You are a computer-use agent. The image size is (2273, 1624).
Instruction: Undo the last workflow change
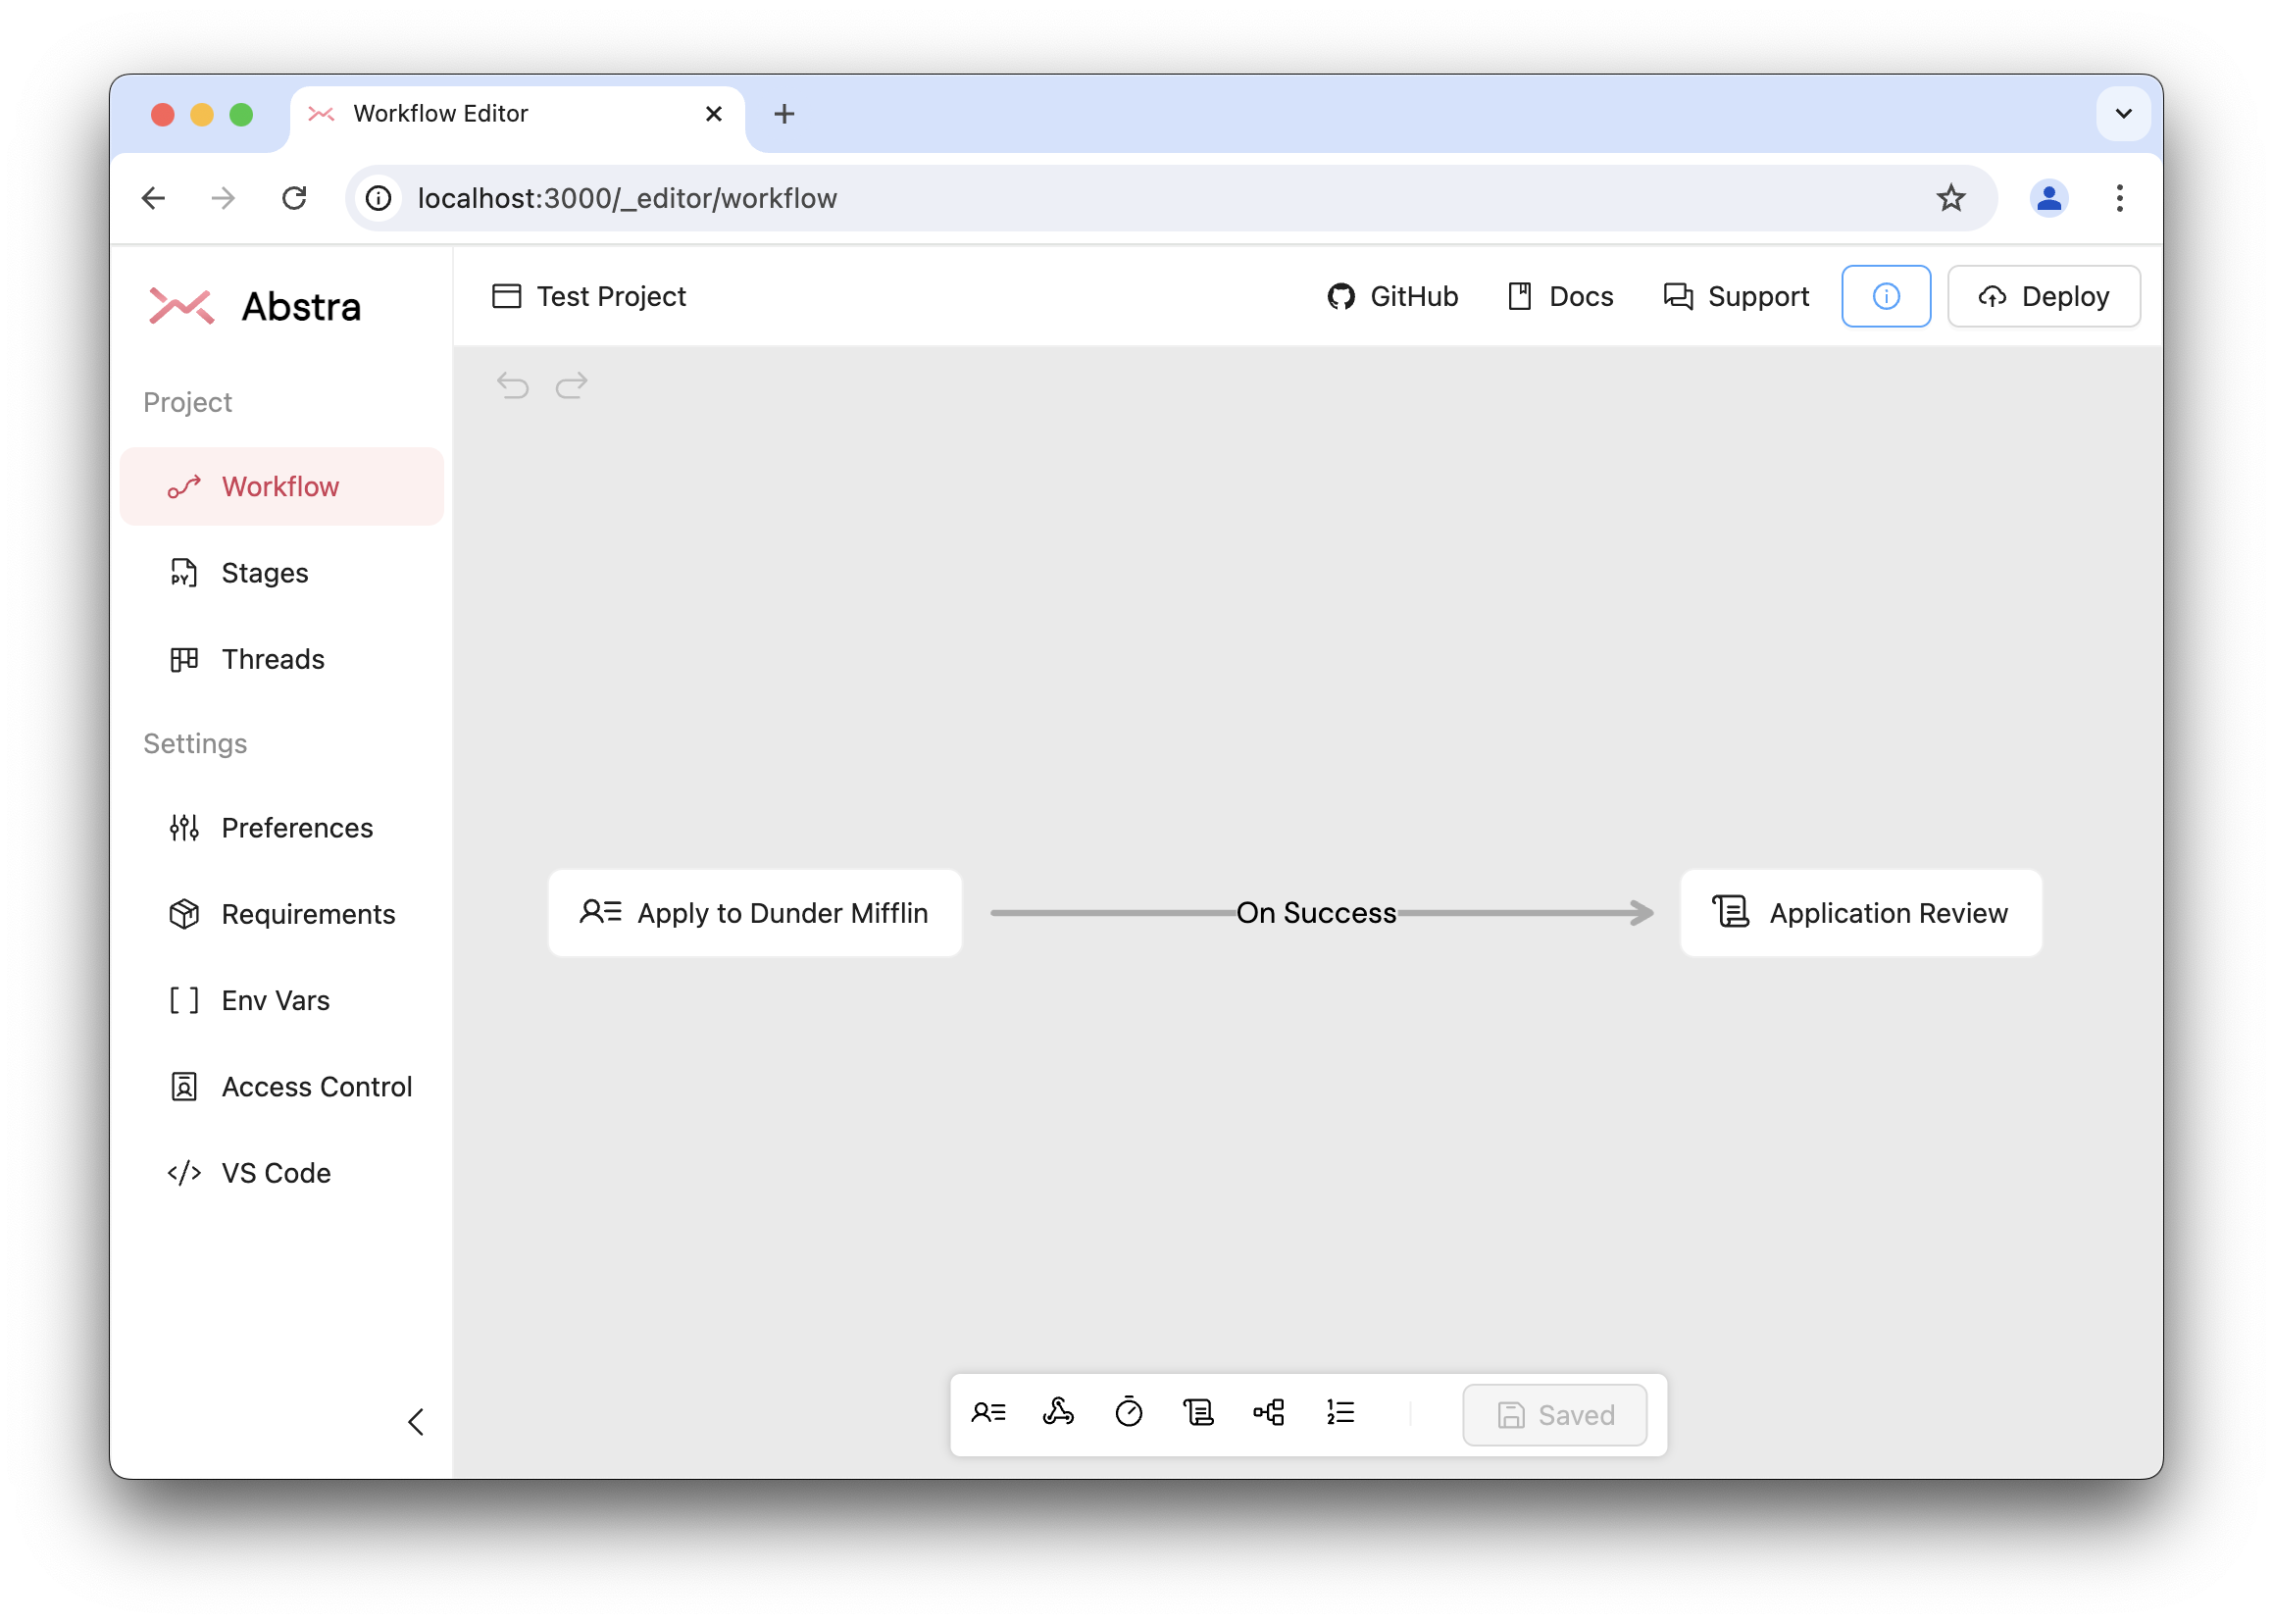pos(513,385)
